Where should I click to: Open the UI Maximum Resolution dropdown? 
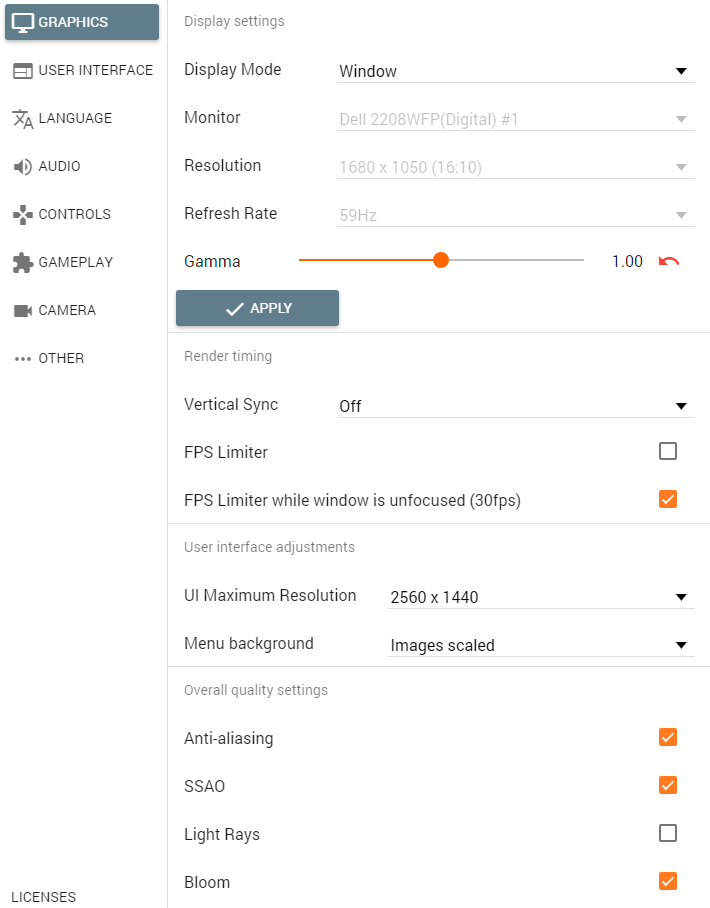[540, 597]
